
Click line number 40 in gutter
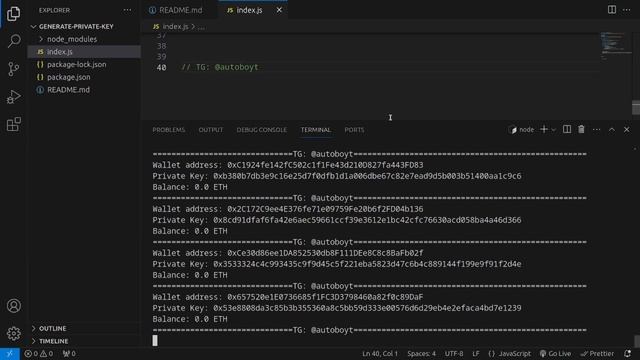click(161, 67)
